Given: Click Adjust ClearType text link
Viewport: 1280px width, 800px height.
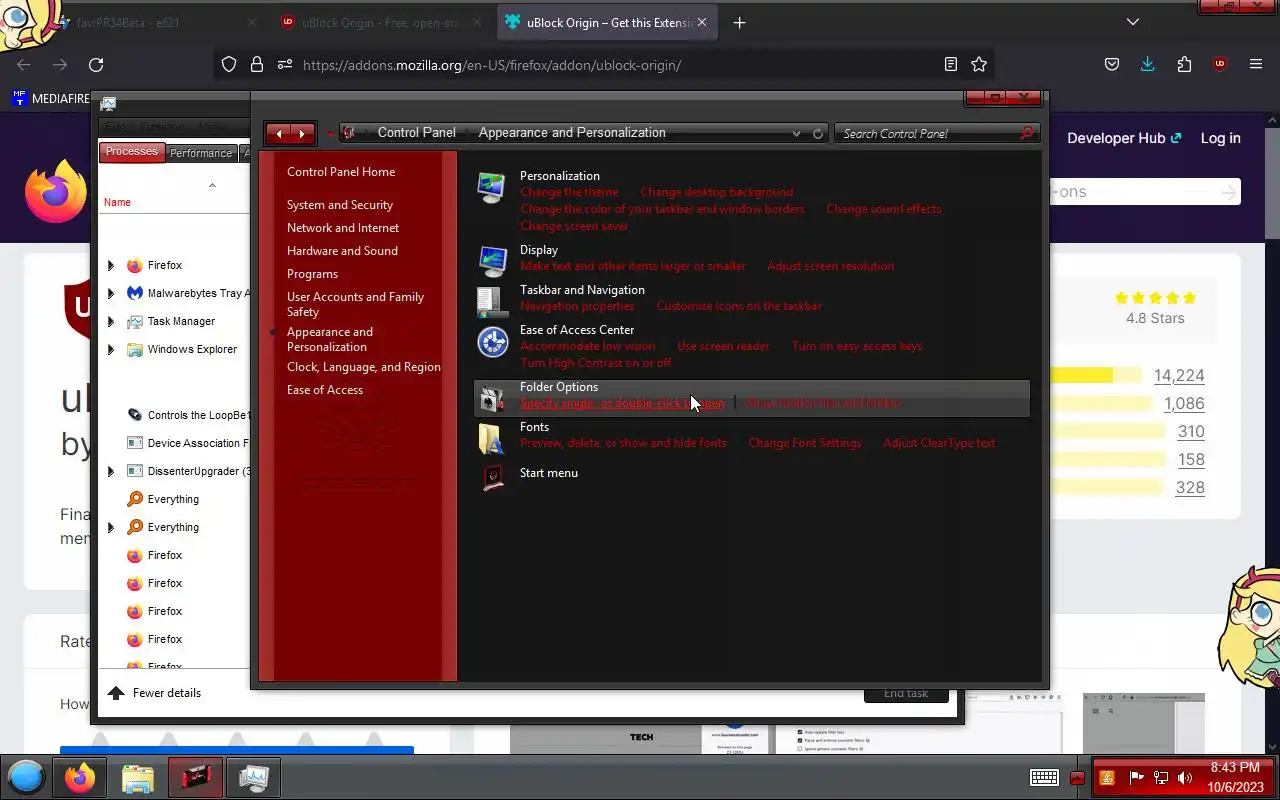Looking at the screenshot, I should [939, 443].
